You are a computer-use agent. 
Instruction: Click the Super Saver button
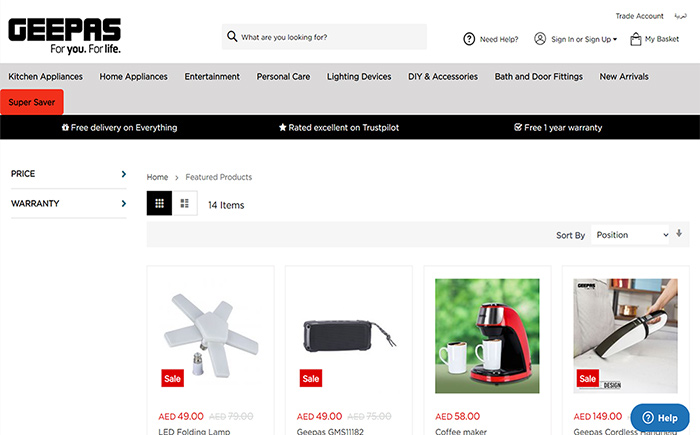(32, 102)
